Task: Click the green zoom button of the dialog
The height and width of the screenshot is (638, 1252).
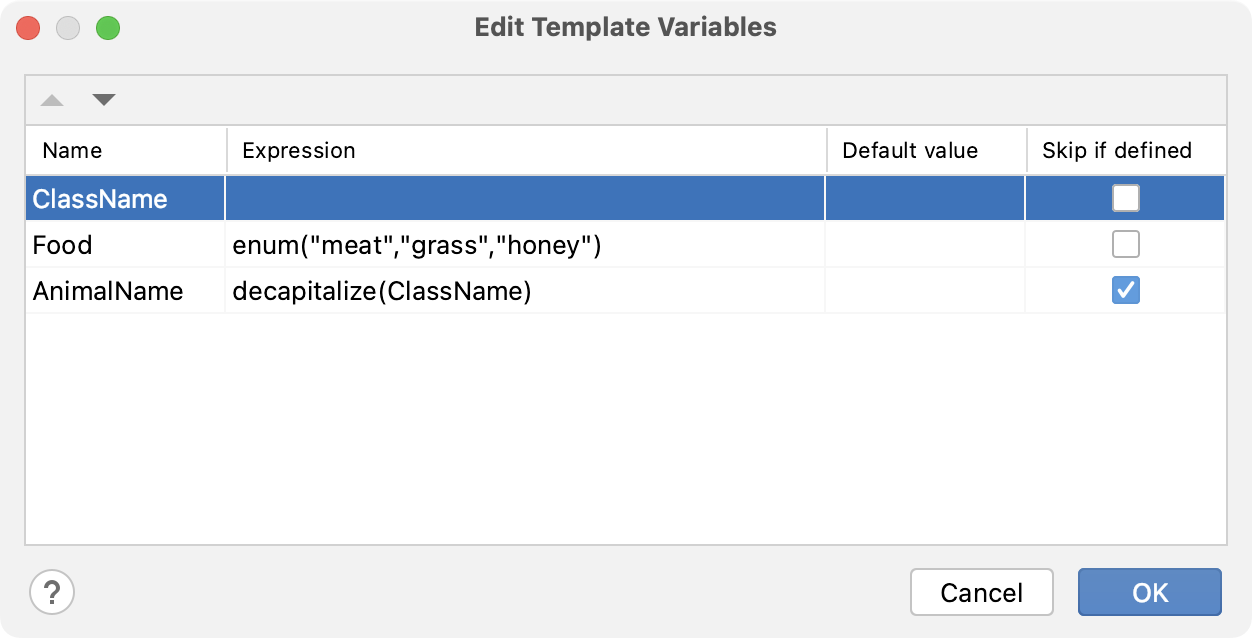Action: [110, 28]
